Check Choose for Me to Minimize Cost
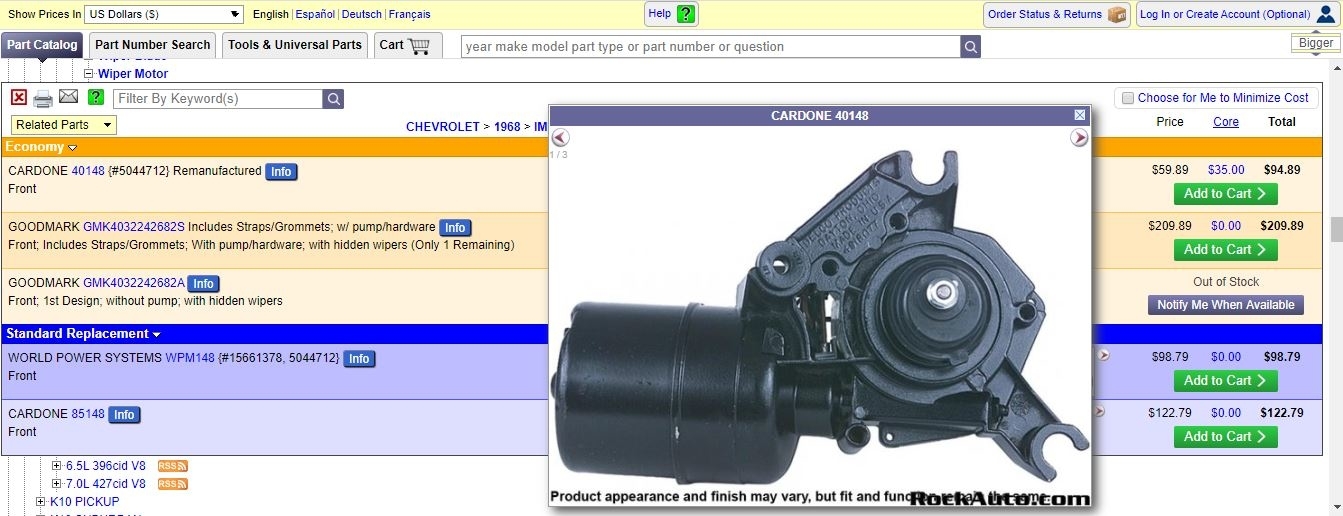The width and height of the screenshot is (1343, 516). [x=1128, y=98]
